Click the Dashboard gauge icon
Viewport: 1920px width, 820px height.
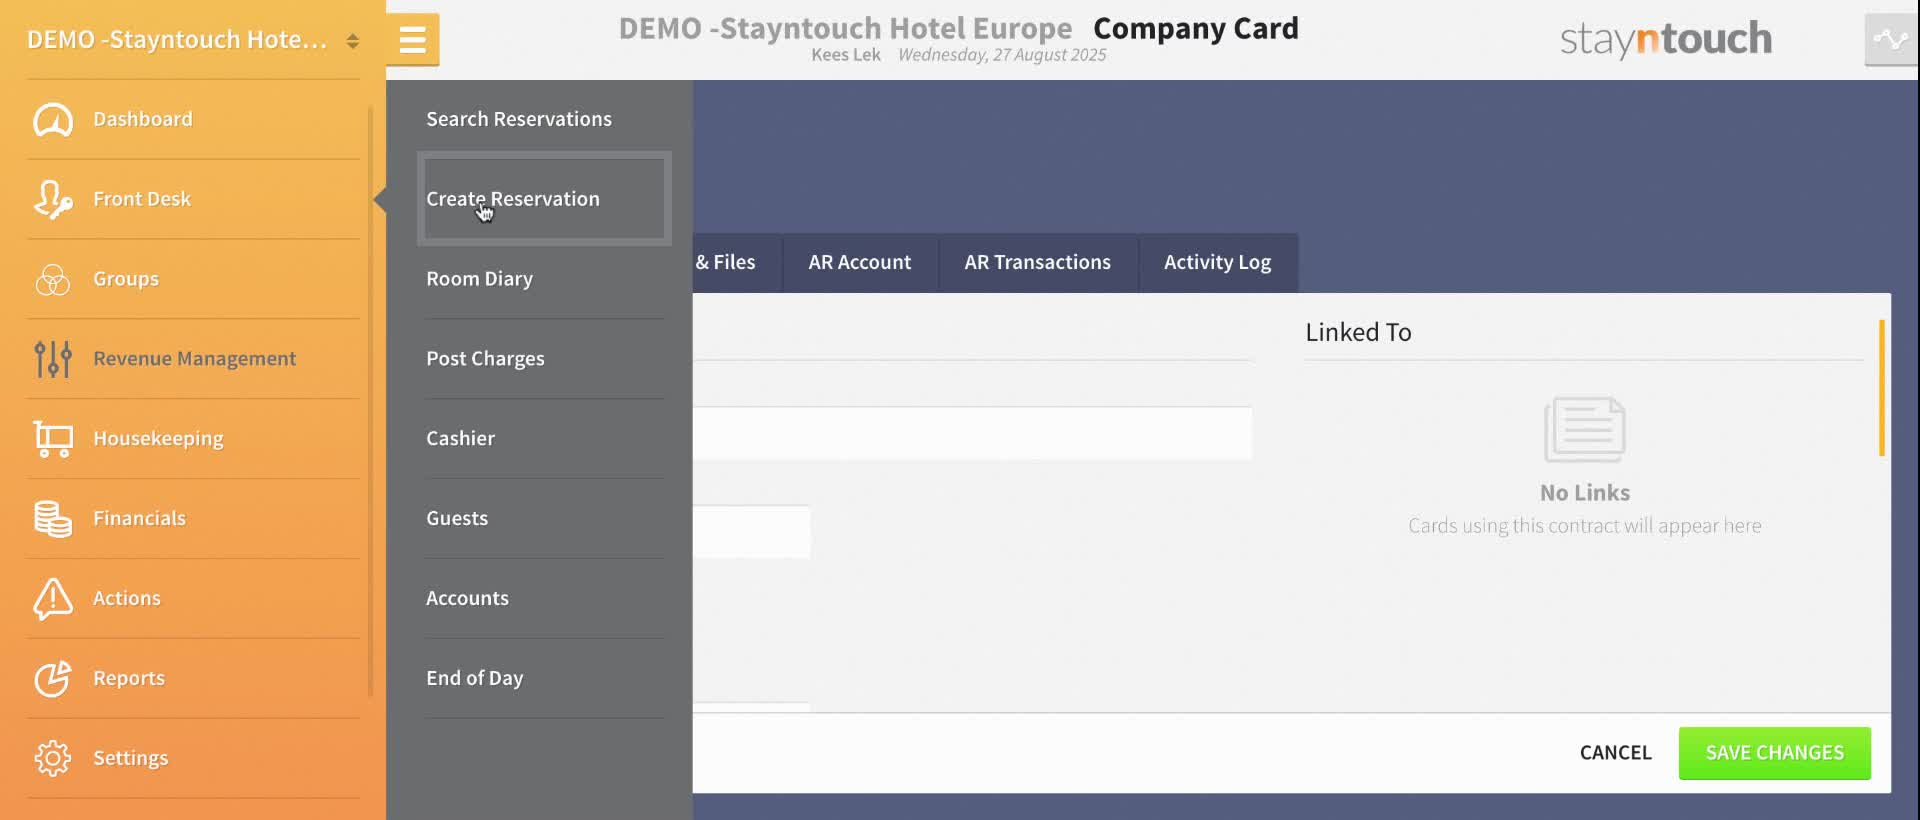click(53, 119)
